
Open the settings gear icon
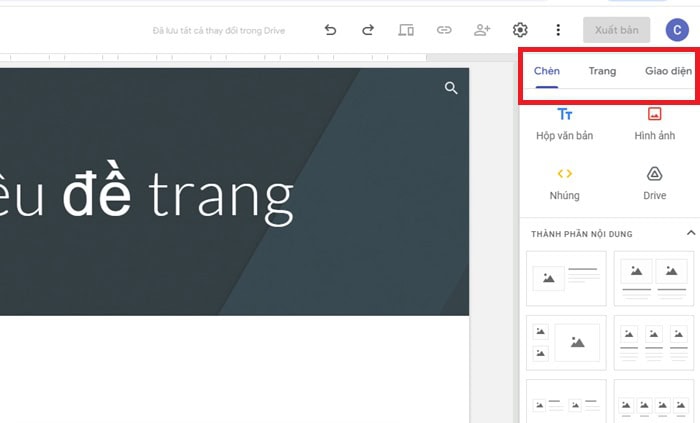point(520,30)
